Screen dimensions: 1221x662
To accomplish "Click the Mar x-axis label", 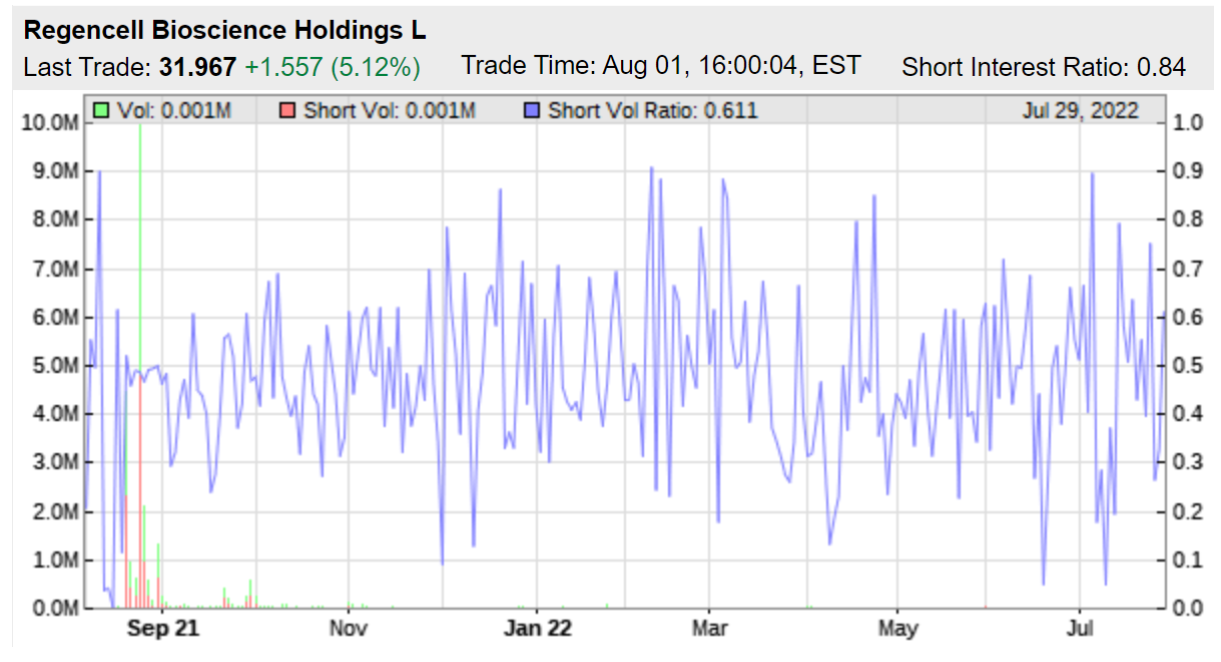I will (x=709, y=628).
